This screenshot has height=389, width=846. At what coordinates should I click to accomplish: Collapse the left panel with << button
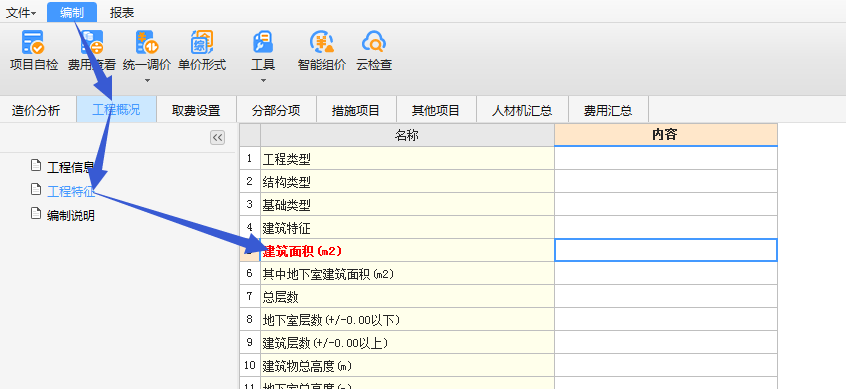[217, 138]
